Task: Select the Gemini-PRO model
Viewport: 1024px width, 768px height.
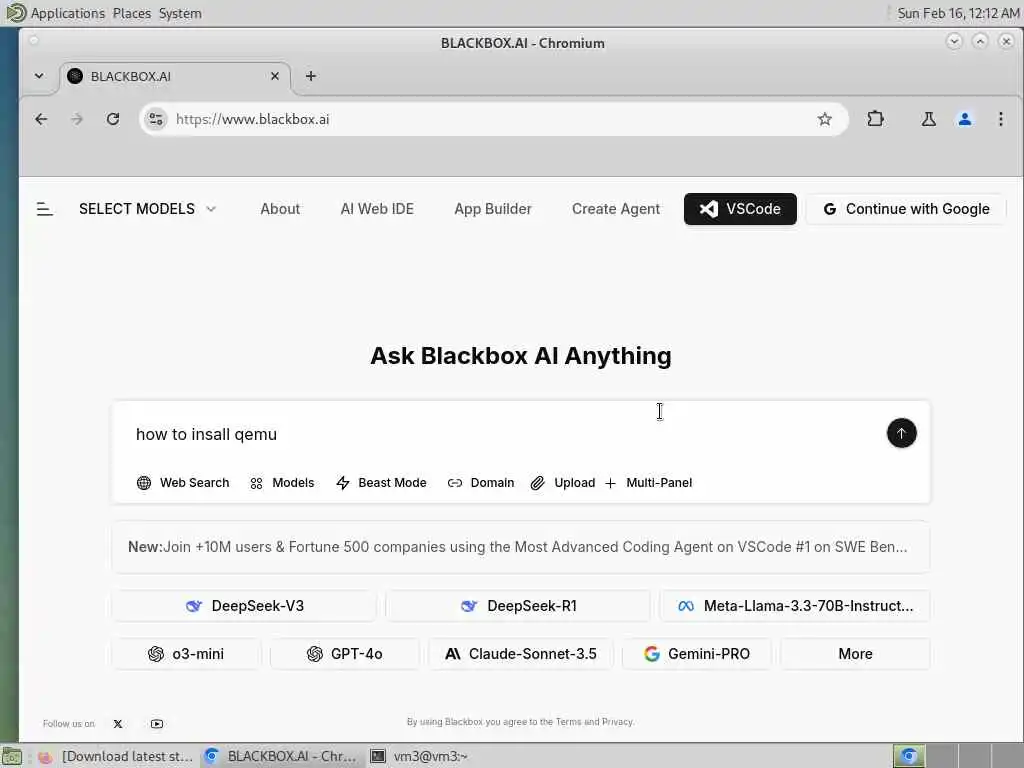Action: point(697,654)
